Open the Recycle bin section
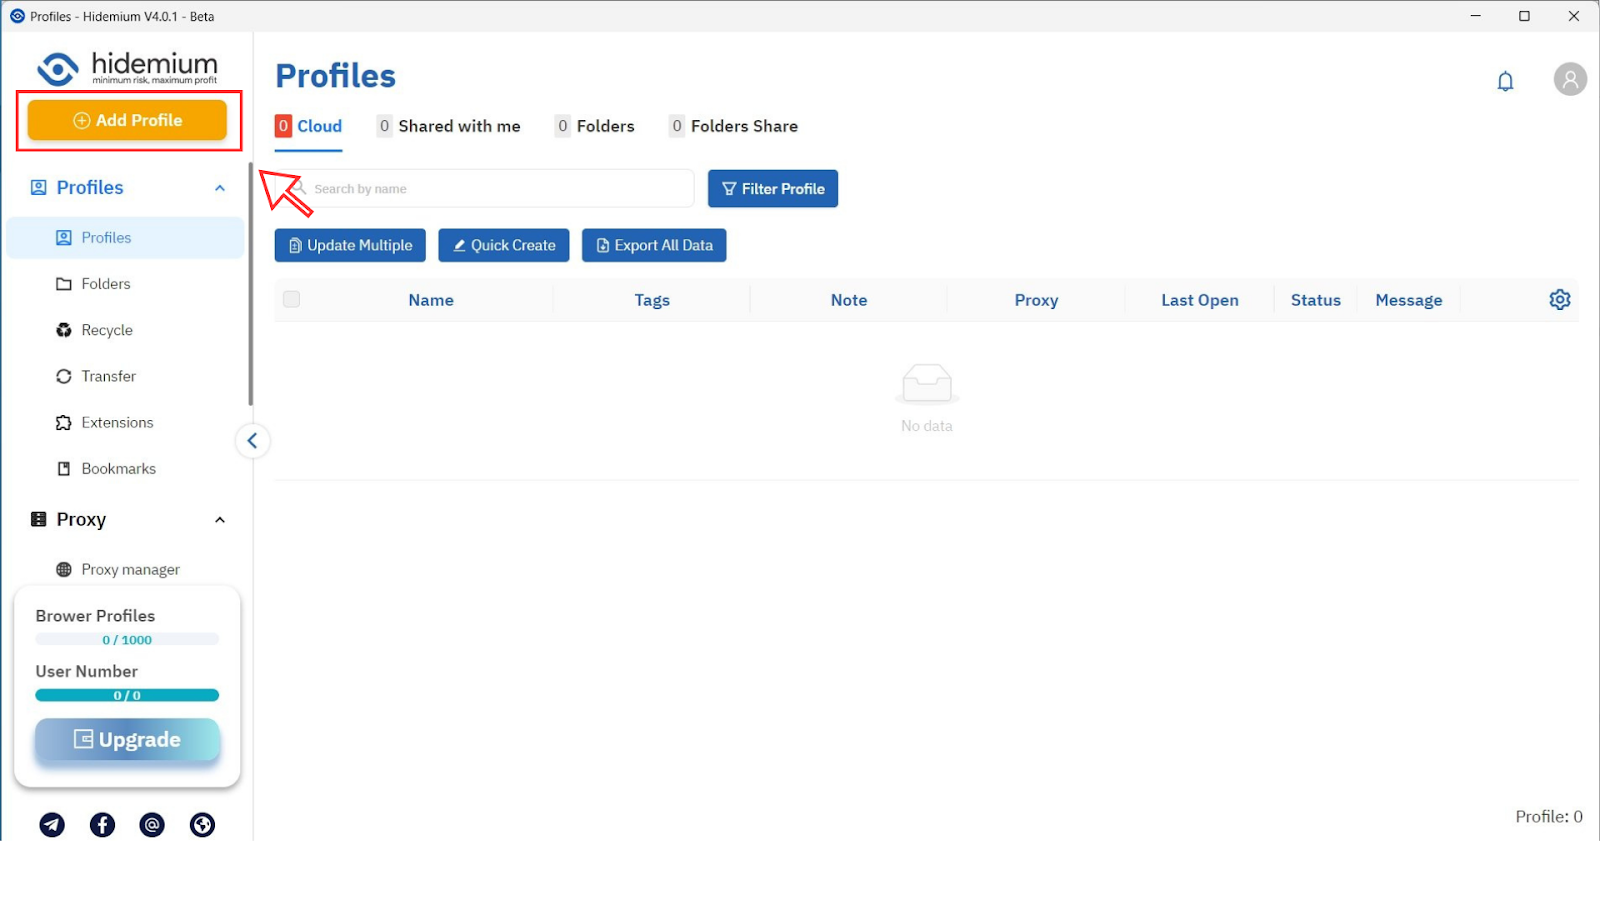1600x900 pixels. pyautogui.click(x=125, y=330)
